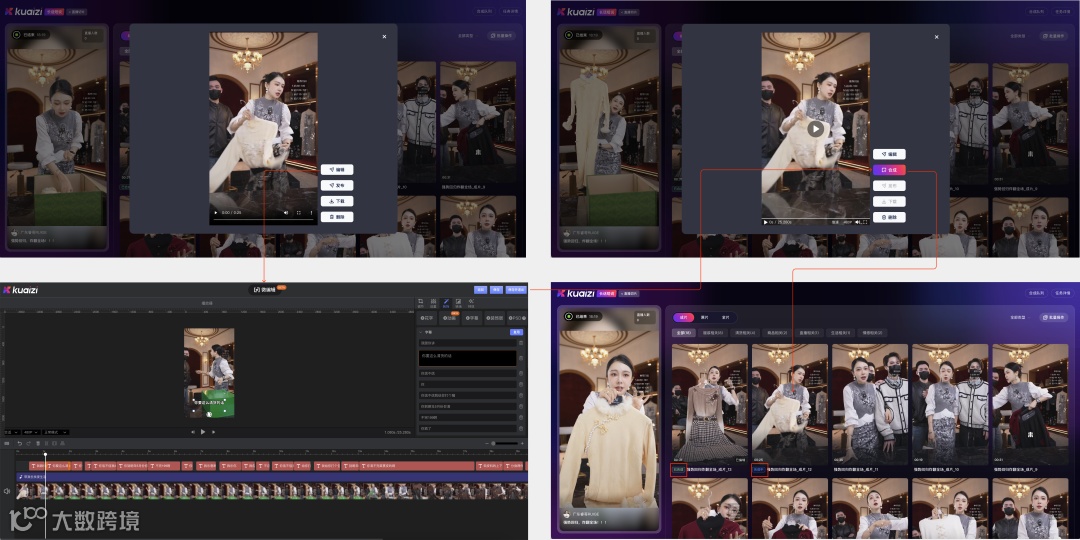Zoom in the timeline with the plus icon
1080x540 pixels.
click(522, 443)
